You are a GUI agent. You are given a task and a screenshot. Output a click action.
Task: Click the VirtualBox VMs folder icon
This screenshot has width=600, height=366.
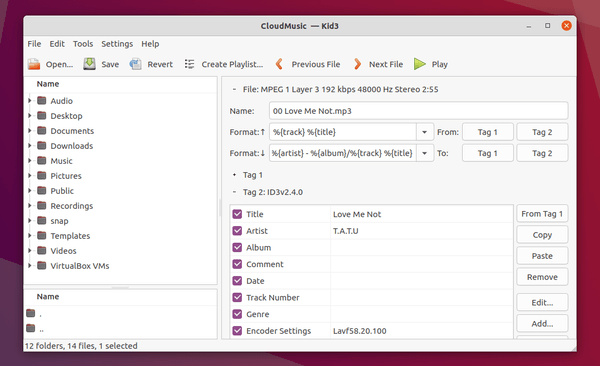coord(42,266)
